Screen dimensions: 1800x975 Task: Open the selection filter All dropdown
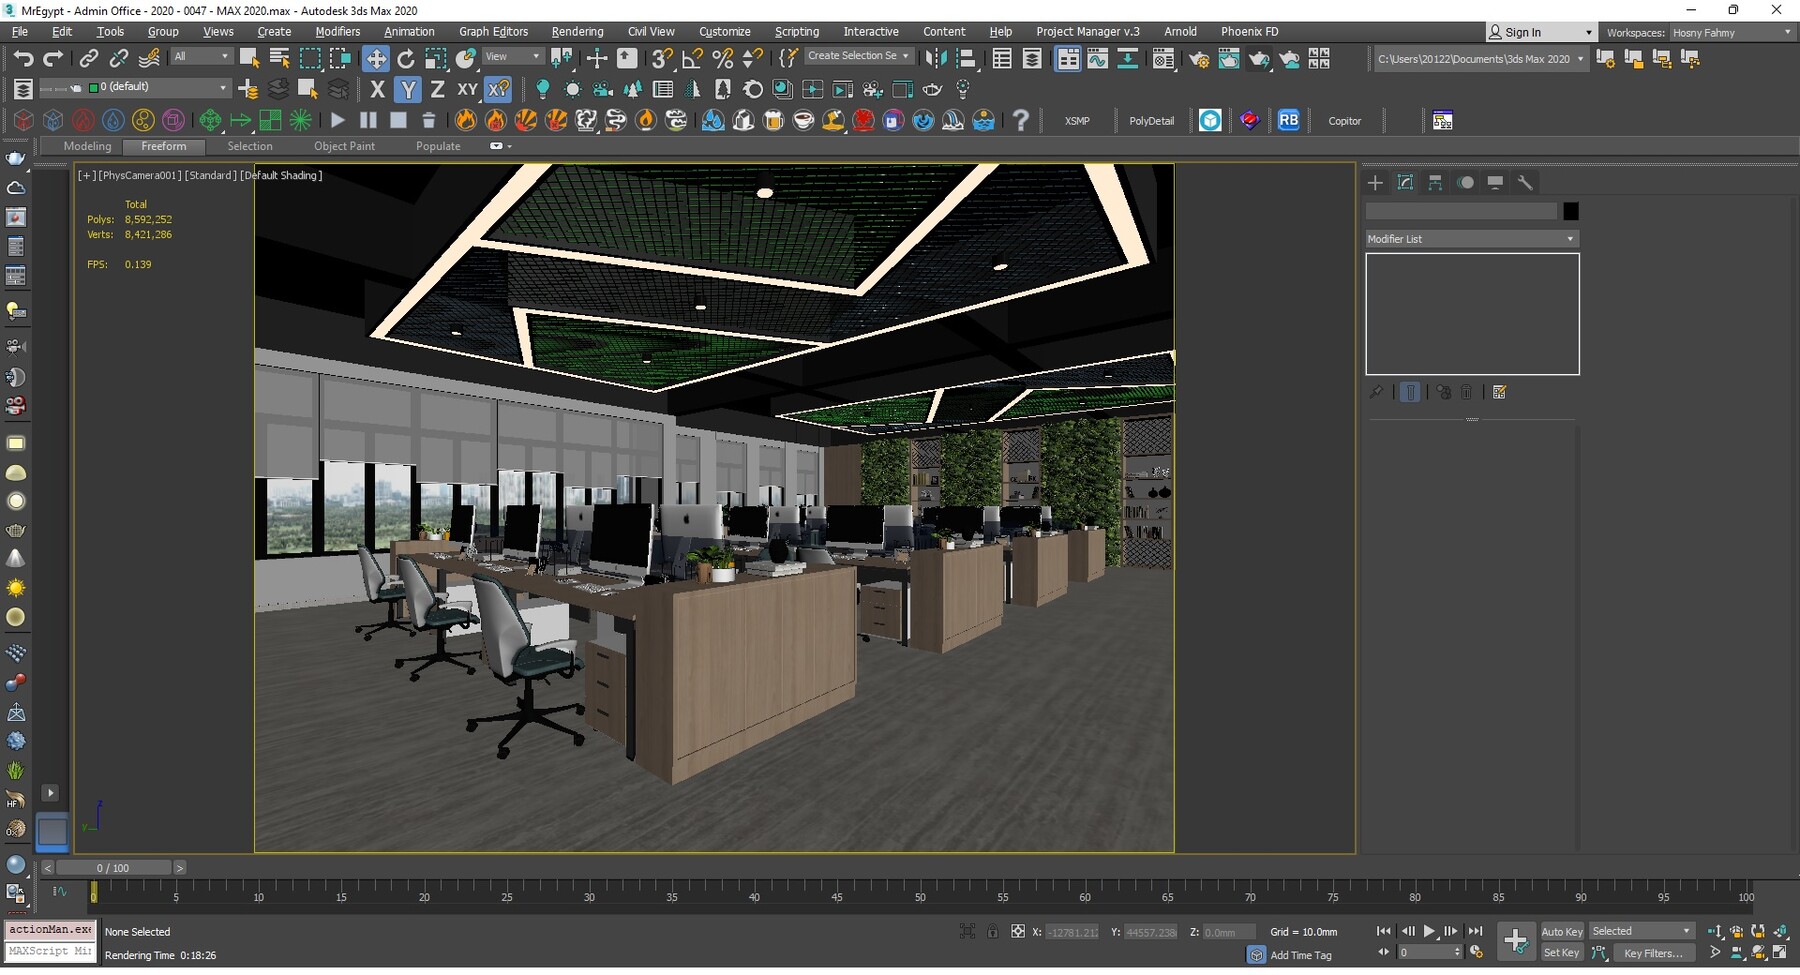click(201, 56)
